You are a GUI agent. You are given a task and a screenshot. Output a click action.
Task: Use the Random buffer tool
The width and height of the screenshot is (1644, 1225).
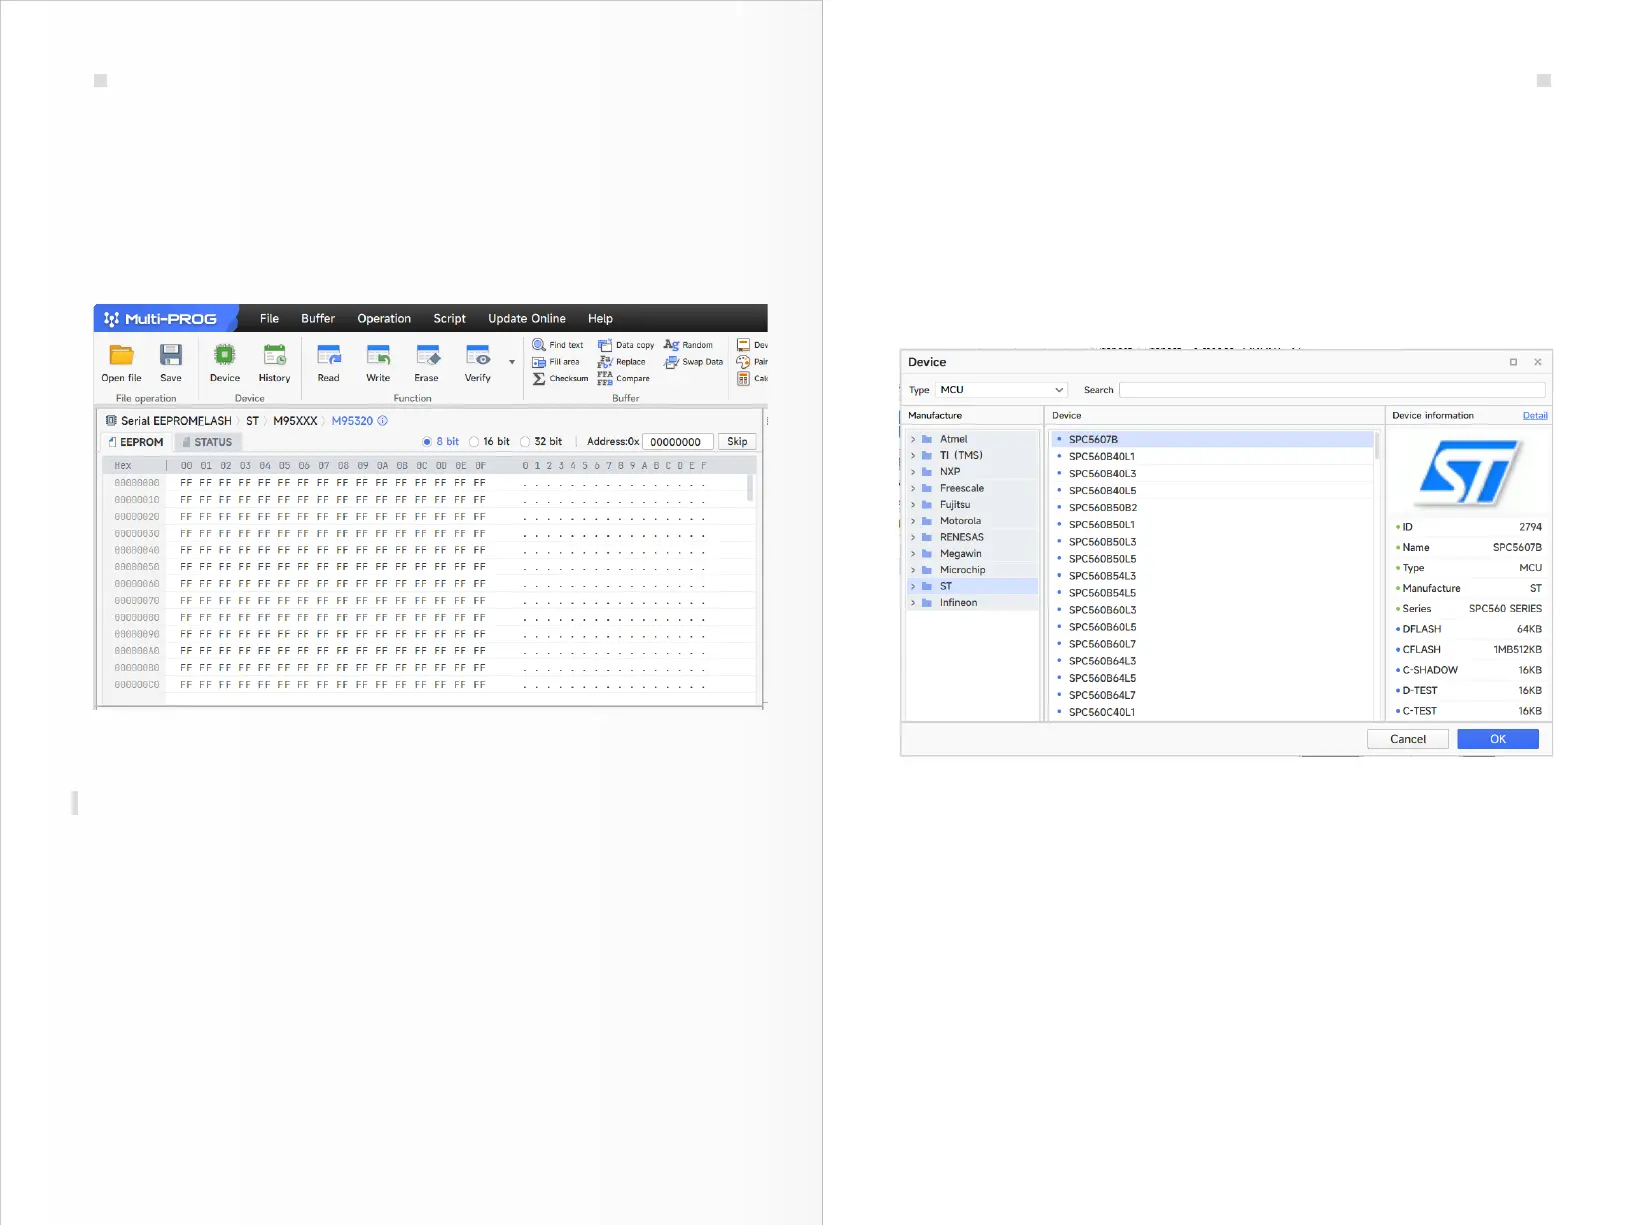point(689,345)
